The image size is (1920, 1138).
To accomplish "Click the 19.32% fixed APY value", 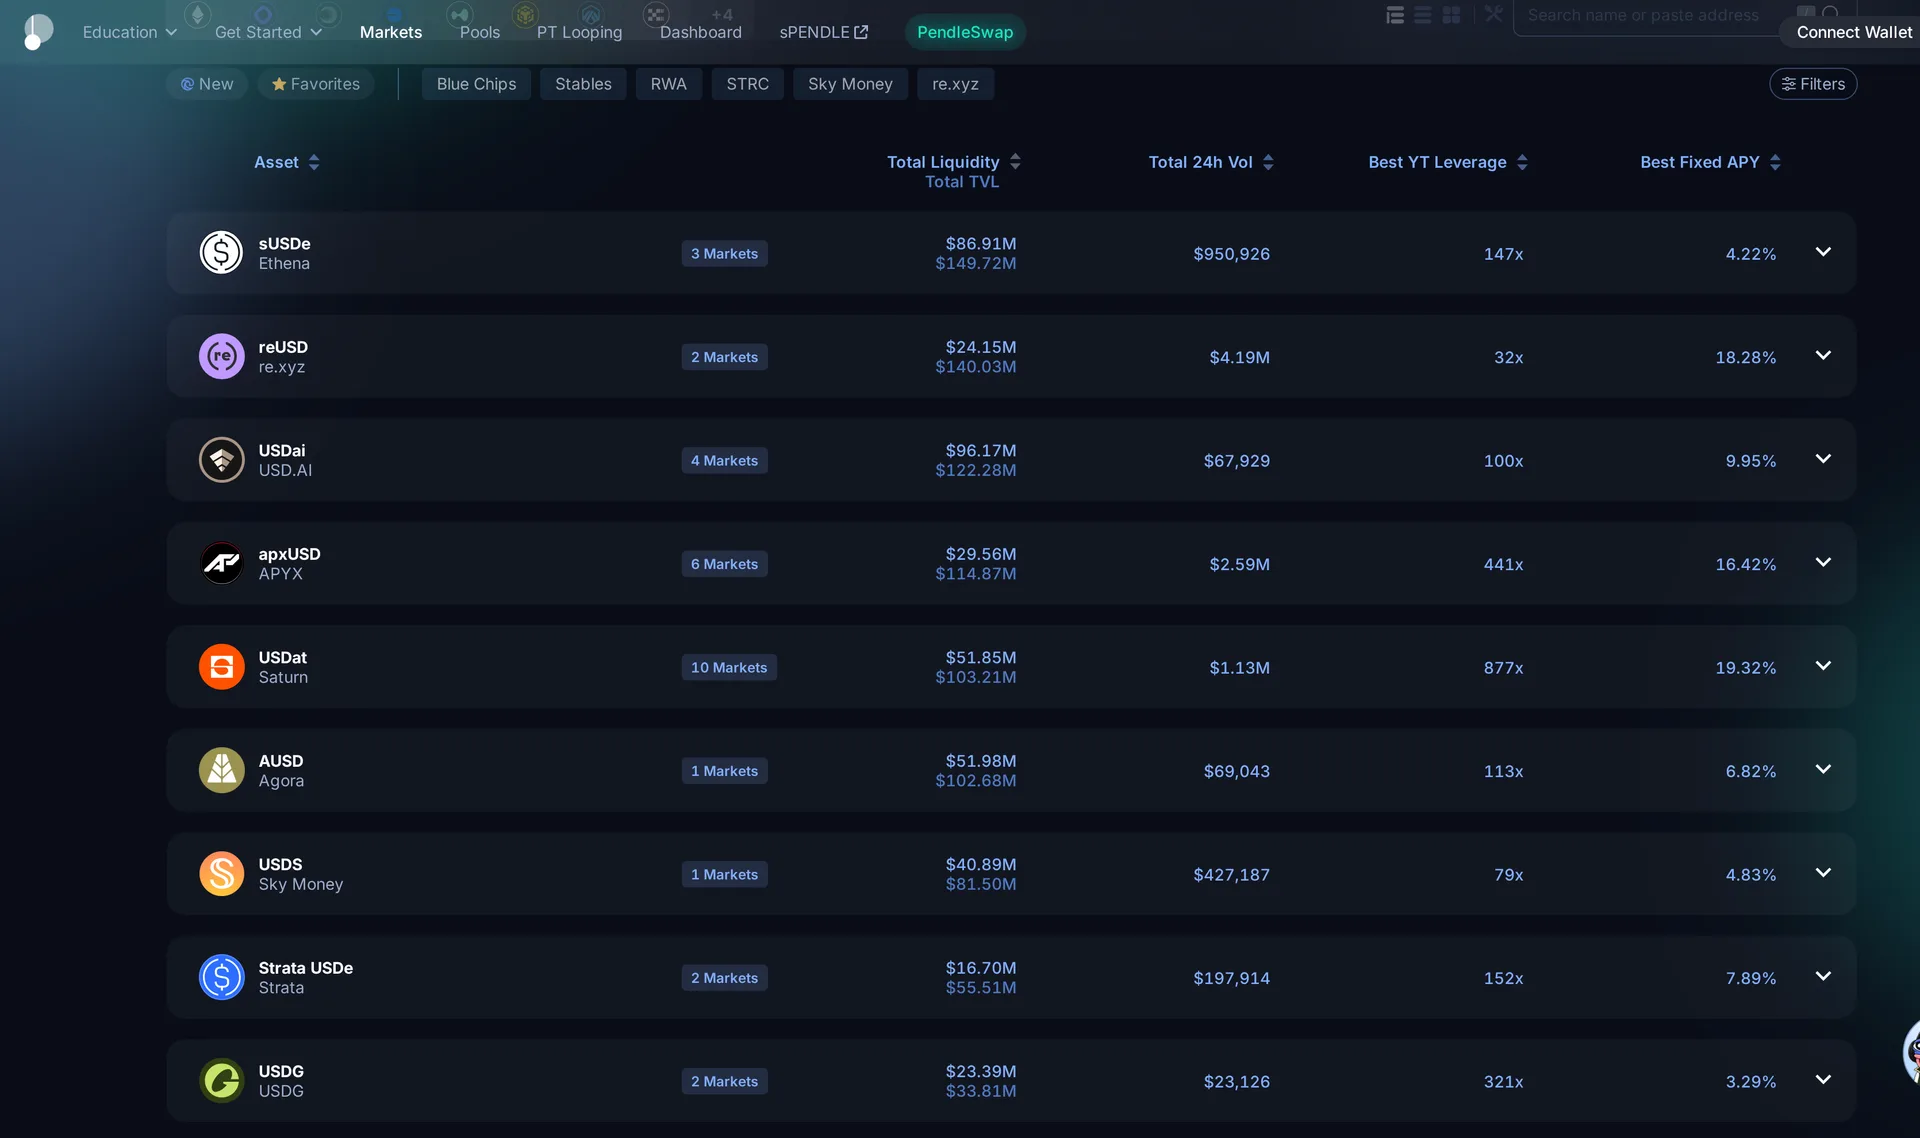I will pos(1746,668).
